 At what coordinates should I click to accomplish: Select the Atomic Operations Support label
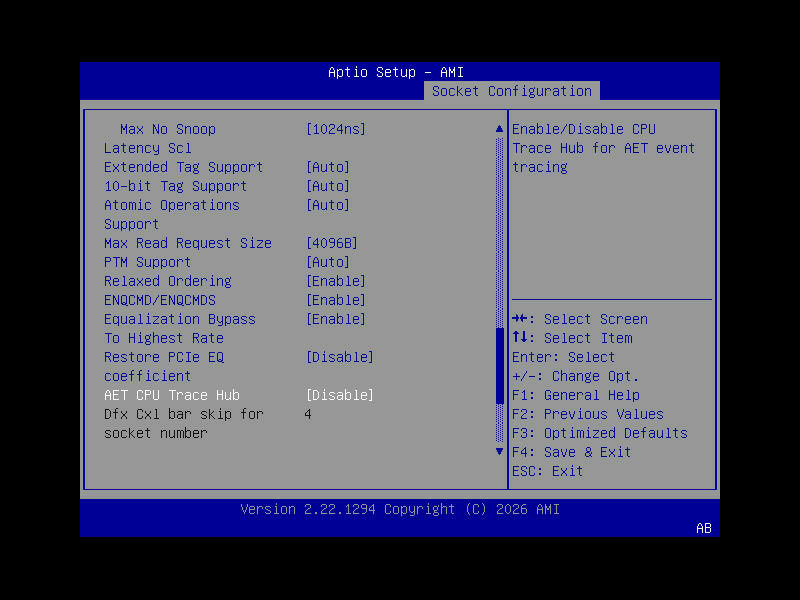click(x=172, y=215)
